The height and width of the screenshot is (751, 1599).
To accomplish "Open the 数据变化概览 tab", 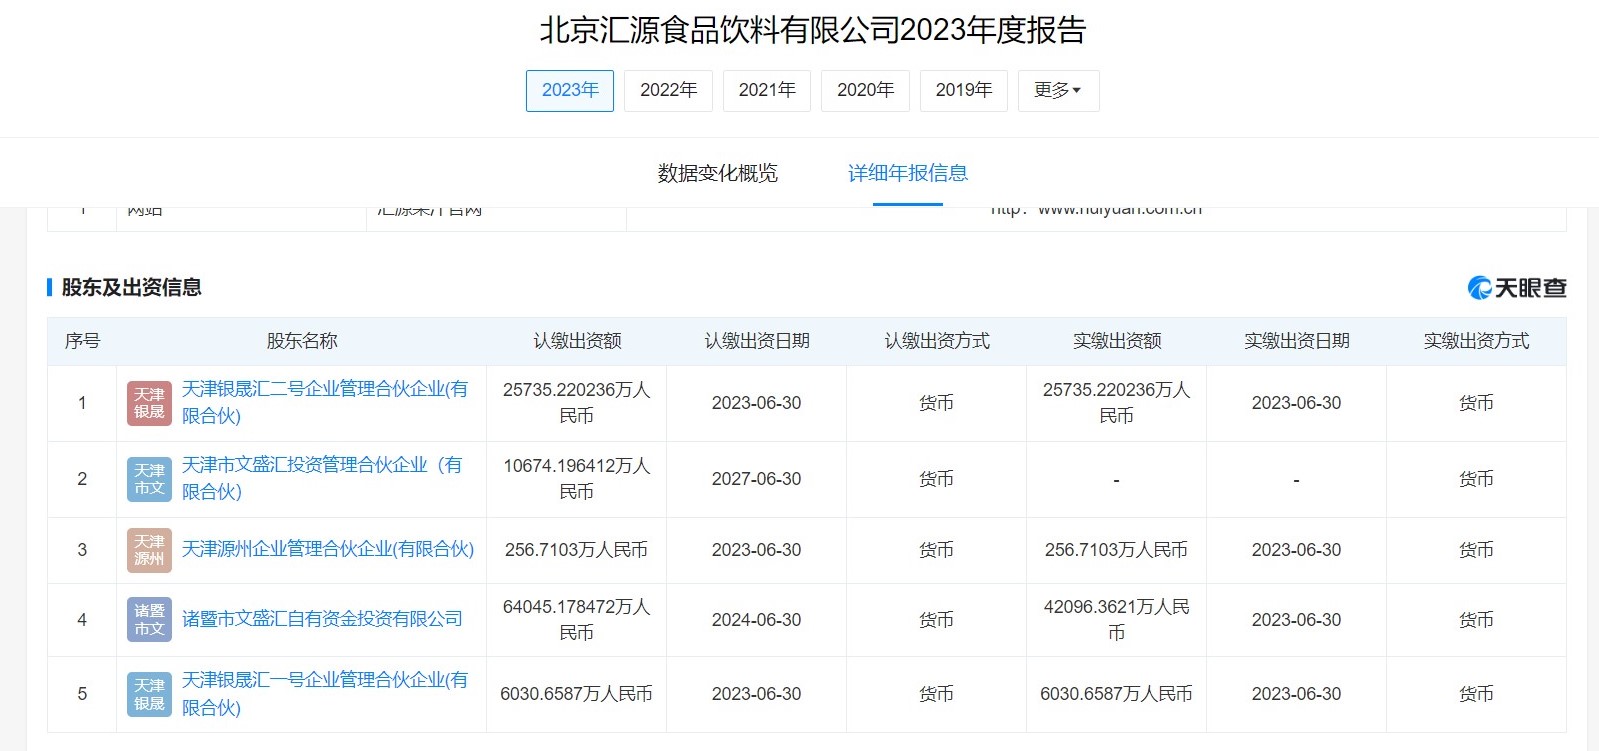I will click(718, 173).
